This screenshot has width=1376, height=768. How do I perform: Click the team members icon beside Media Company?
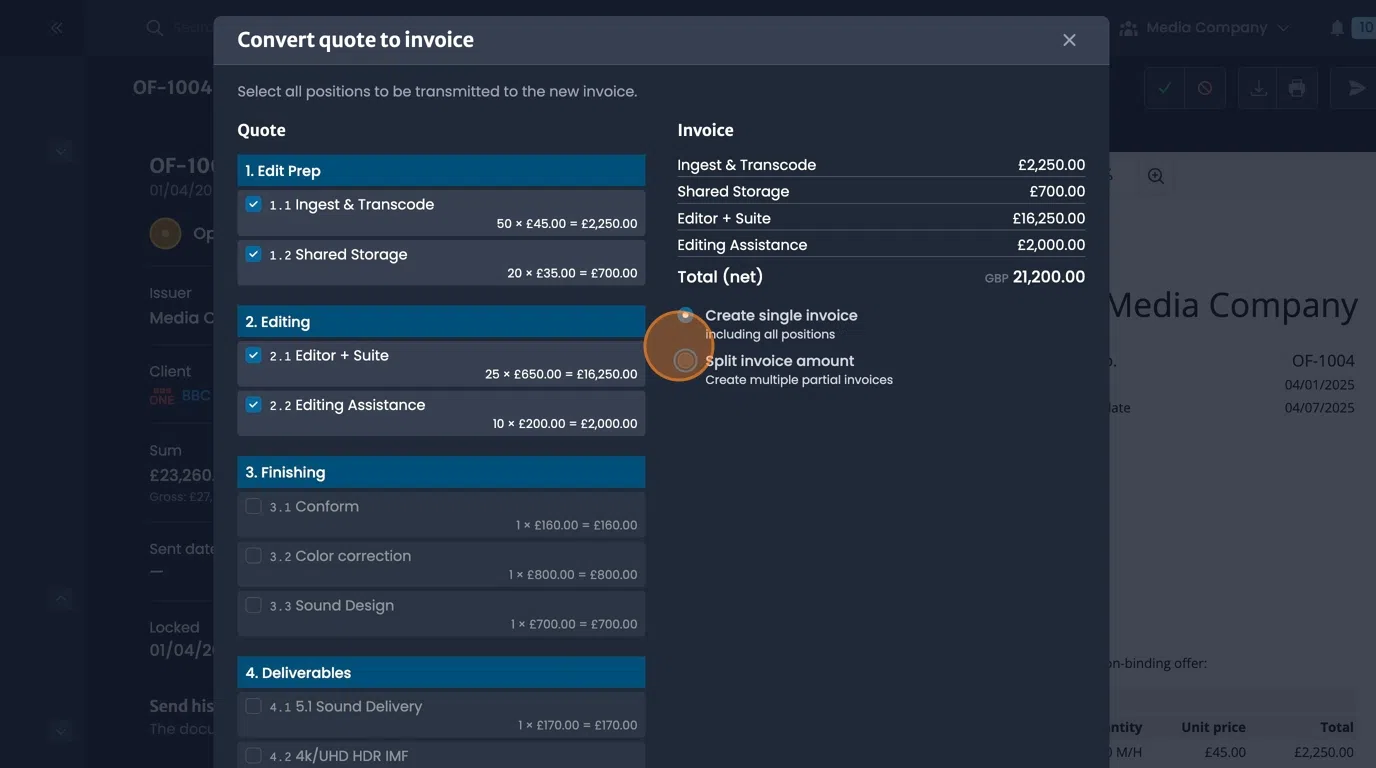(1129, 27)
